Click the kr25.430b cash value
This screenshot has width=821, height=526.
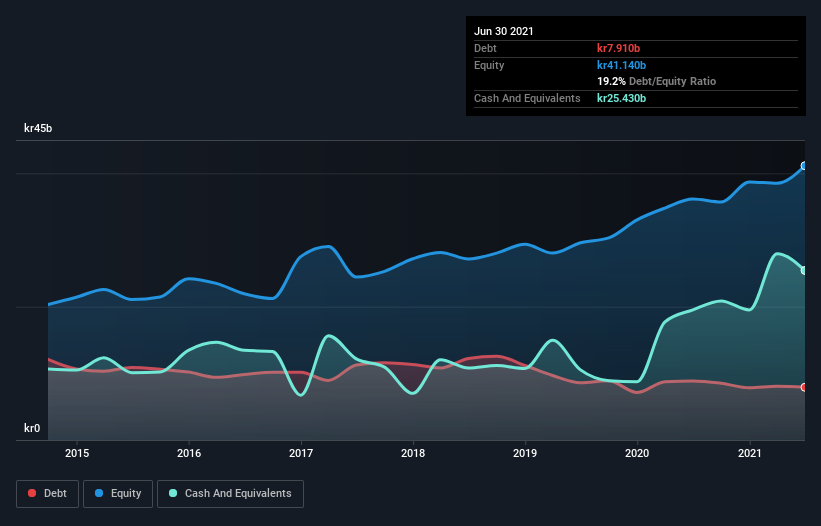[622, 98]
